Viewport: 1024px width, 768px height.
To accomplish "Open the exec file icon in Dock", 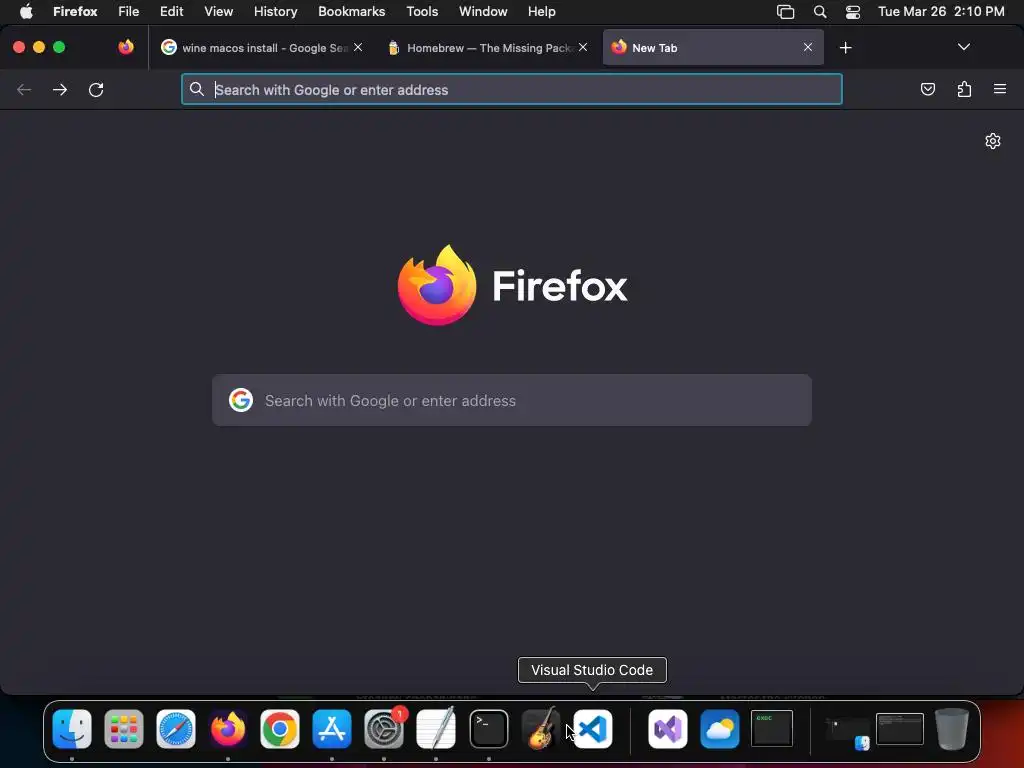I will 772,729.
